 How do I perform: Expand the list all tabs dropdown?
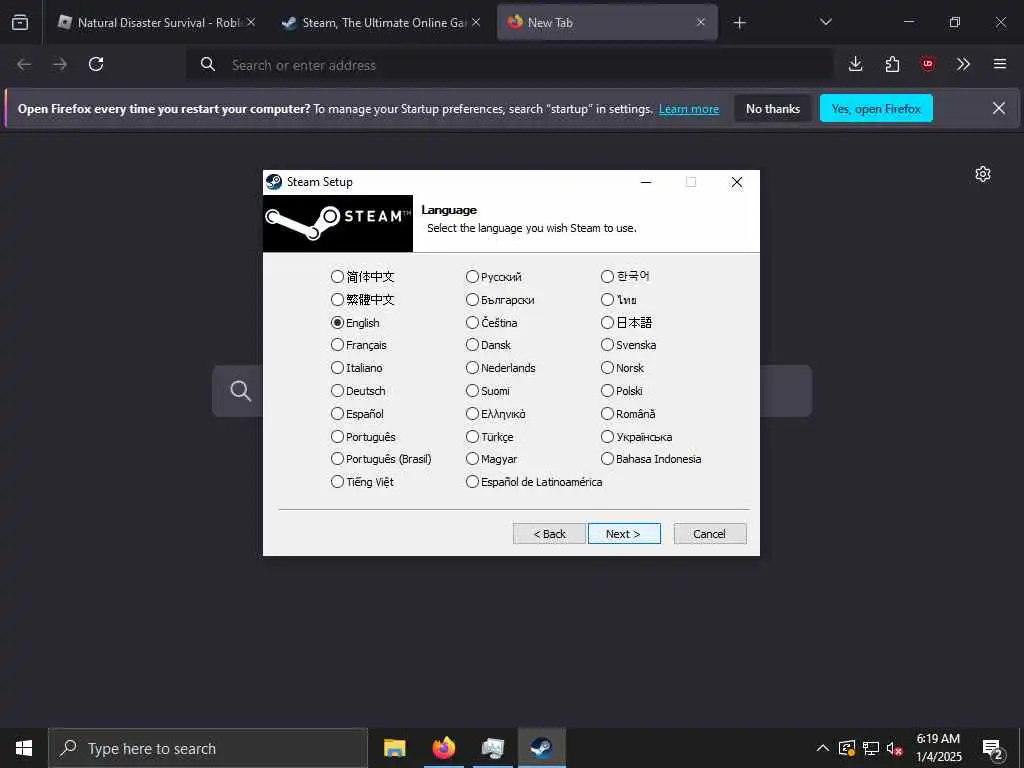tap(825, 22)
